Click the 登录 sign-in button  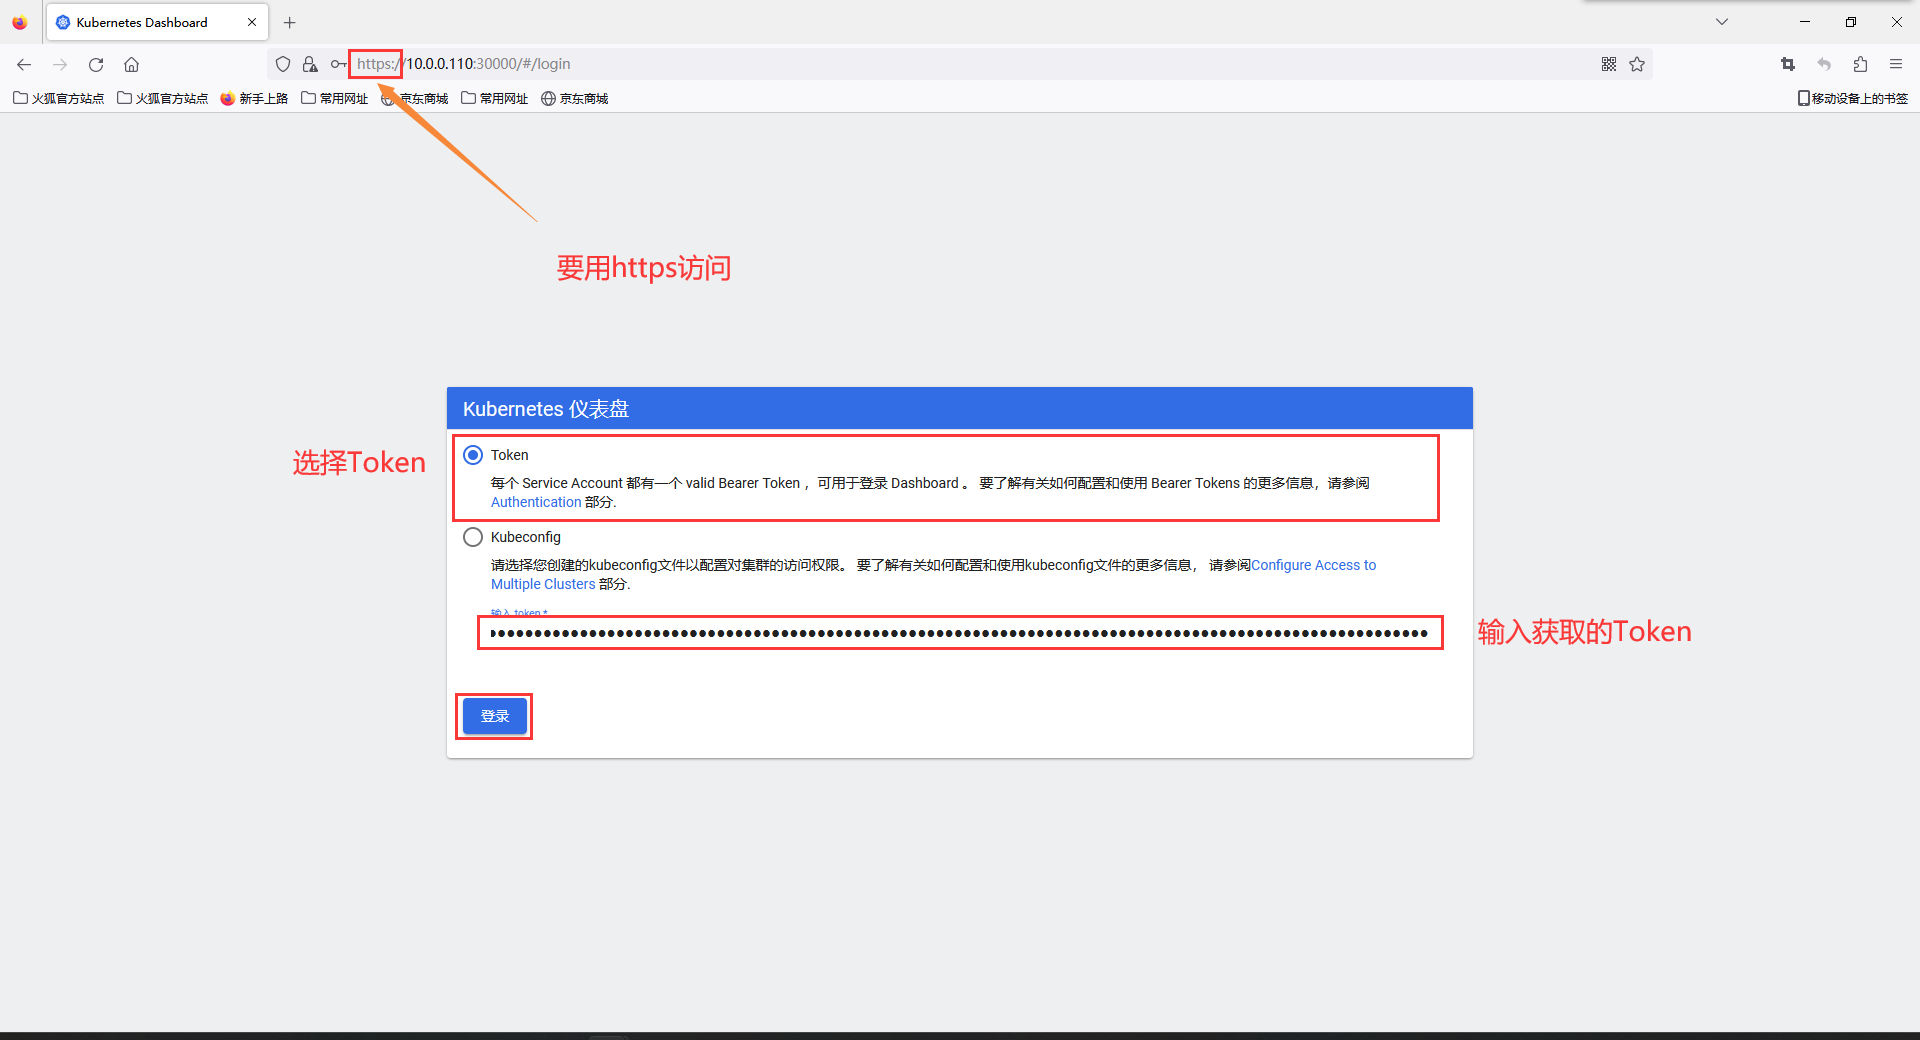[495, 716]
